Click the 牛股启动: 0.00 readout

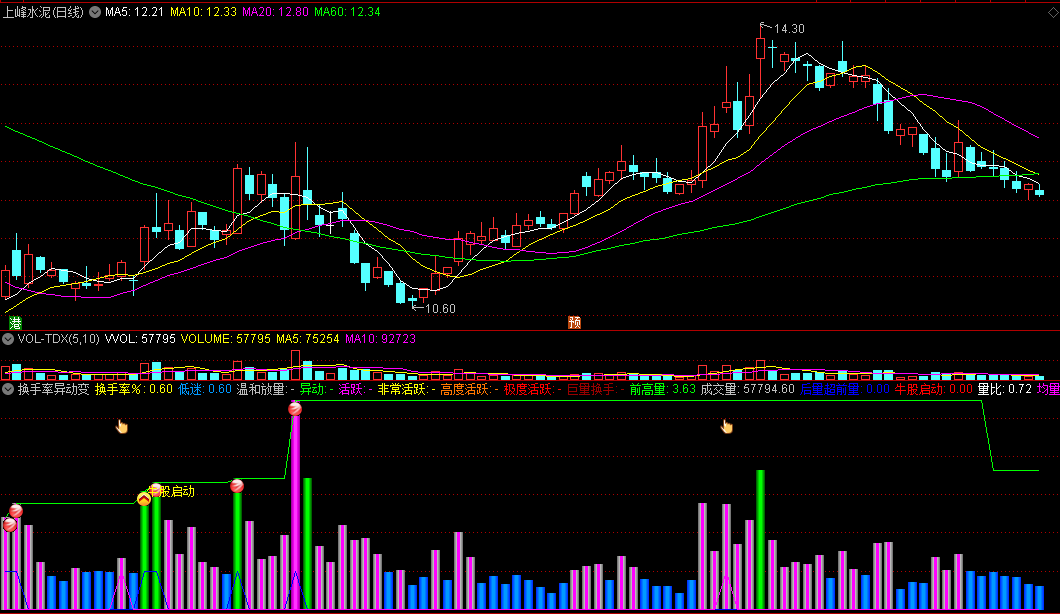934,389
